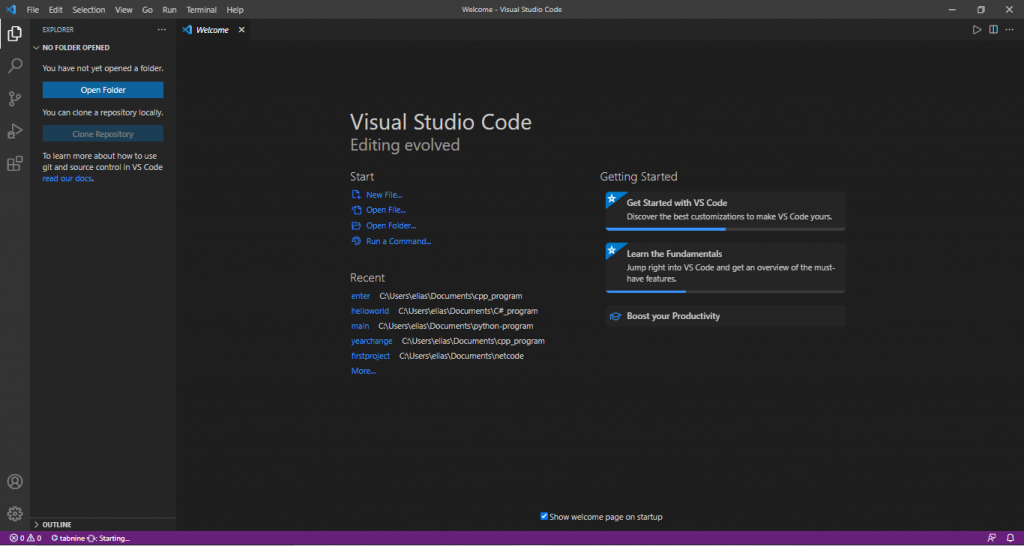Image resolution: width=1024 pixels, height=546 pixels.
Task: Open the View menu
Action: coord(123,10)
